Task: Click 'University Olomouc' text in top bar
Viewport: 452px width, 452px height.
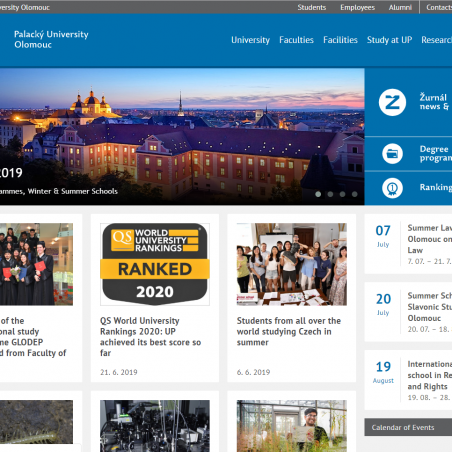Action: tap(25, 7)
